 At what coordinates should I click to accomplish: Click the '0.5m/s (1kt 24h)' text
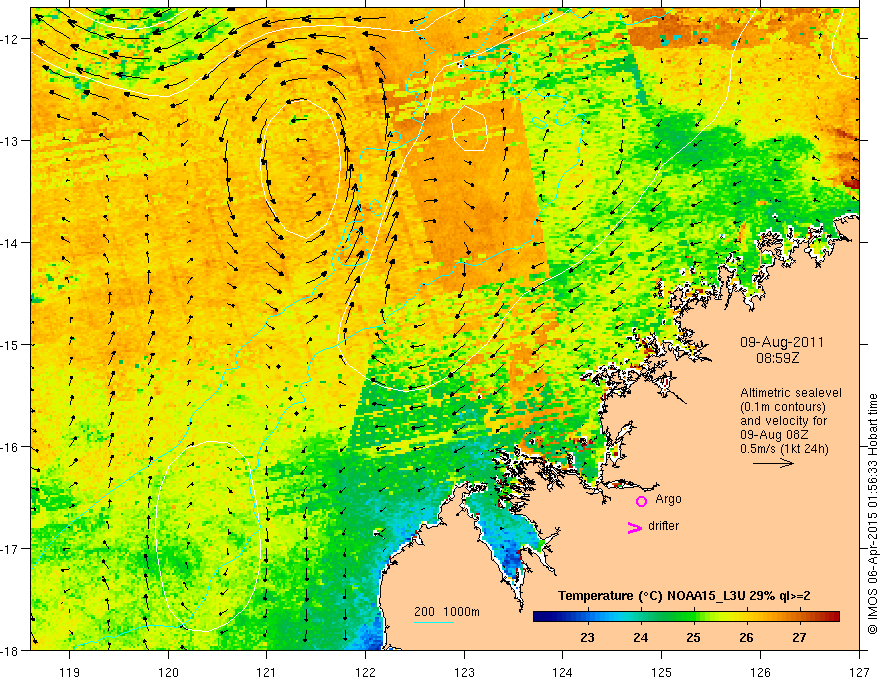click(784, 449)
